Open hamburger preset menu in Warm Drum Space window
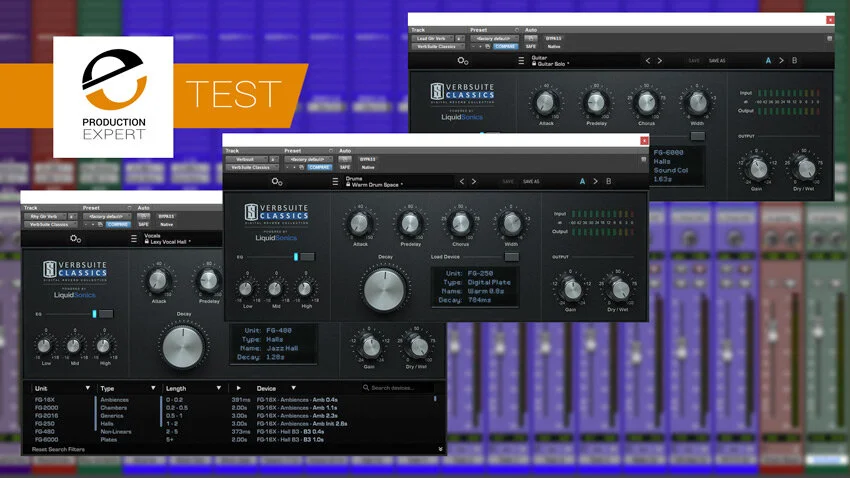 click(x=335, y=182)
